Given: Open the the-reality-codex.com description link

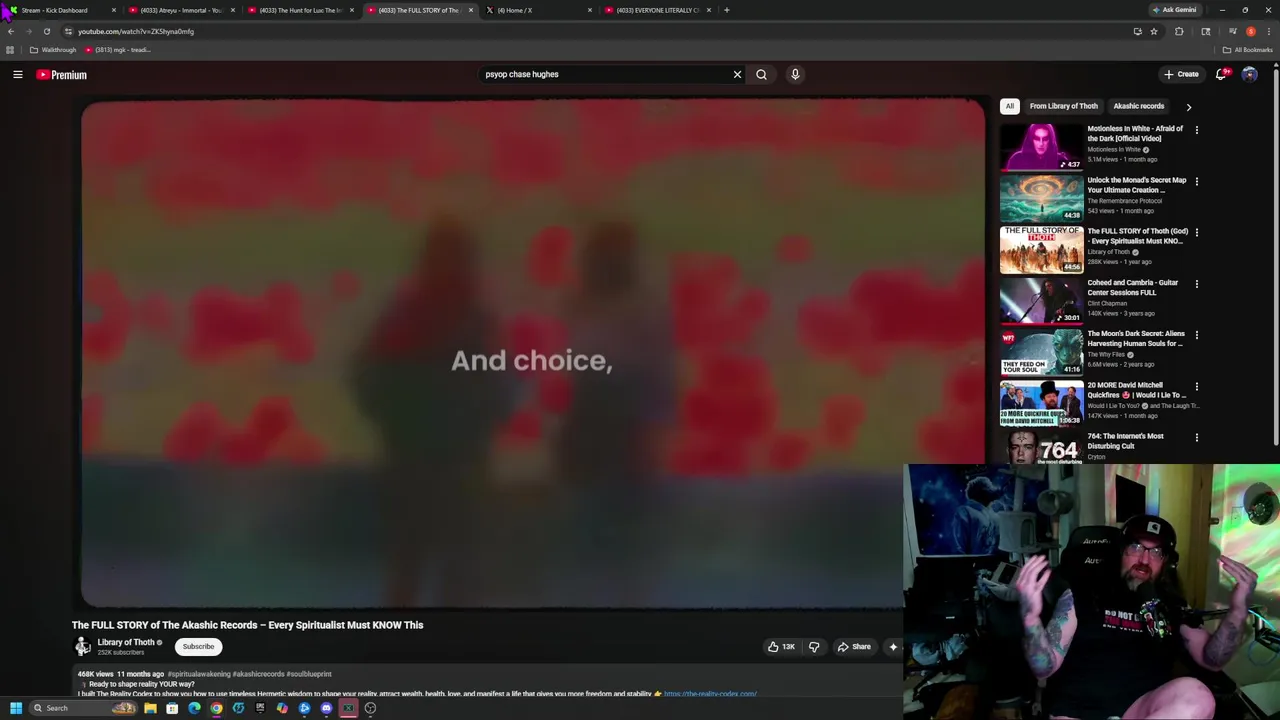Looking at the screenshot, I should pos(710,694).
